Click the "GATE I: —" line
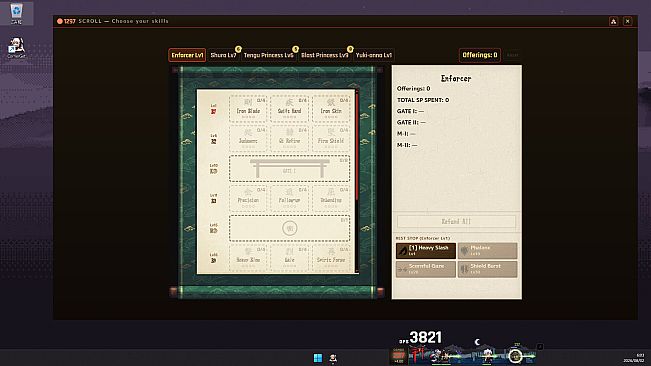Image resolution: width=651 pixels, height=366 pixels. click(410, 111)
